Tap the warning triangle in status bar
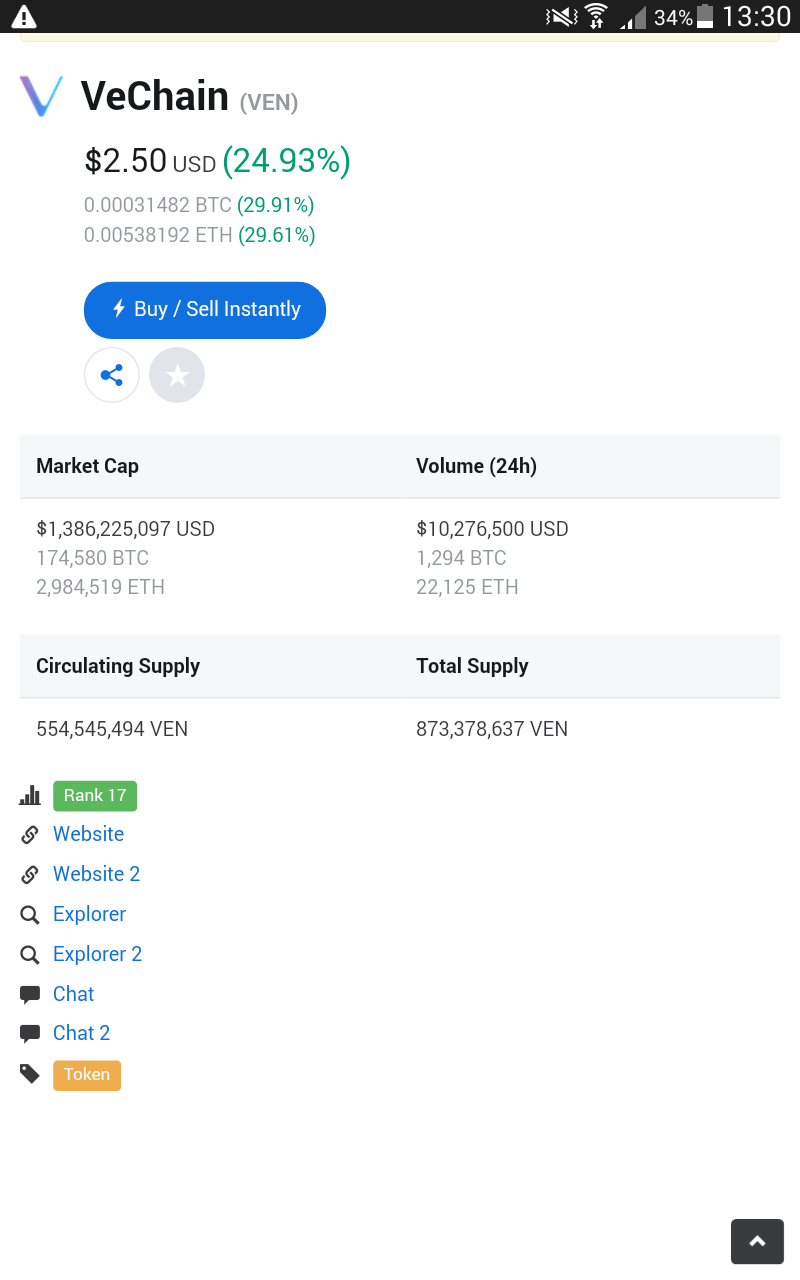 23,16
